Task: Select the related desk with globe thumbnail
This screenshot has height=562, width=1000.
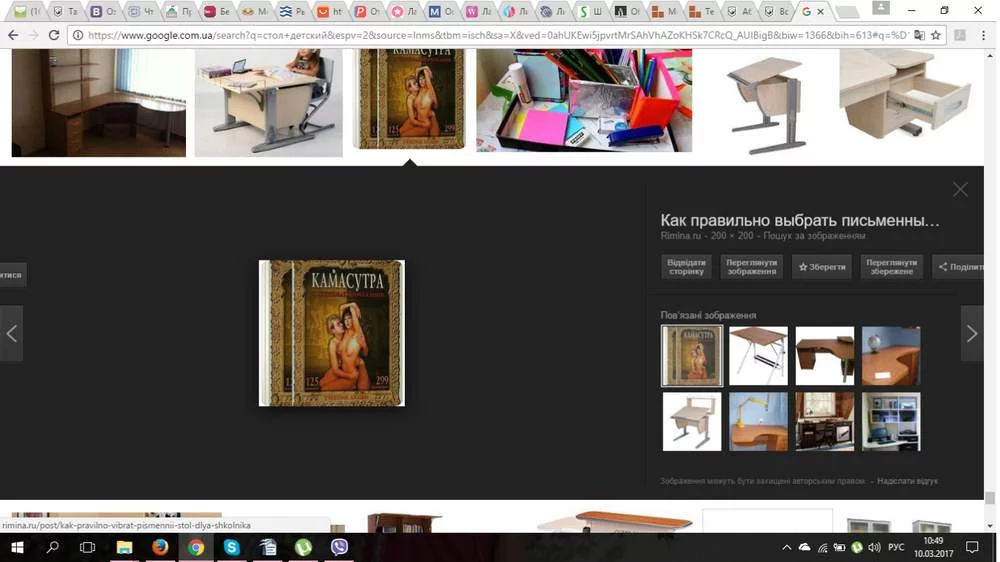Action: pyautogui.click(x=891, y=356)
